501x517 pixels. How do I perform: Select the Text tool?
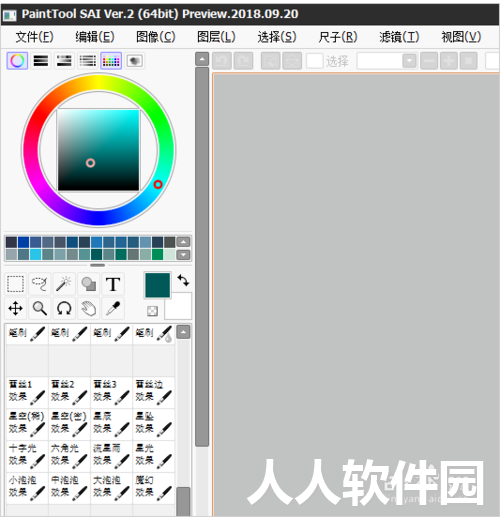click(x=113, y=284)
